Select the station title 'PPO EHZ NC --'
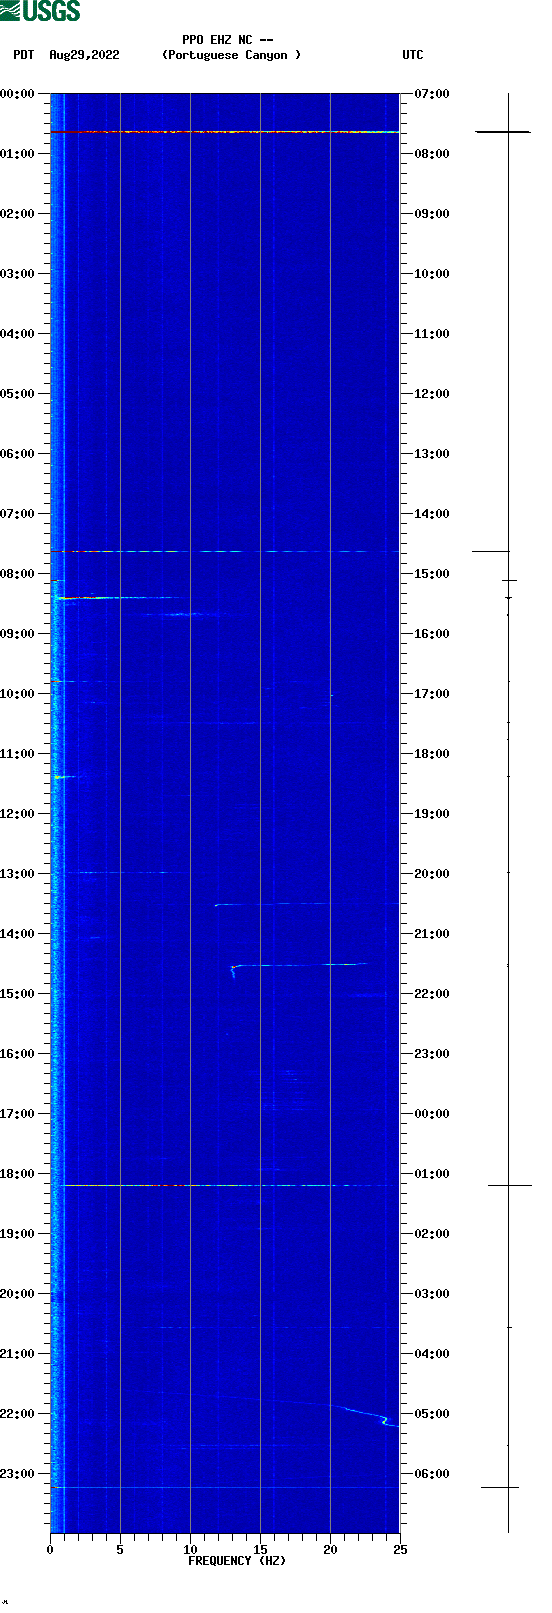This screenshot has height=1613, width=552. (x=228, y=40)
